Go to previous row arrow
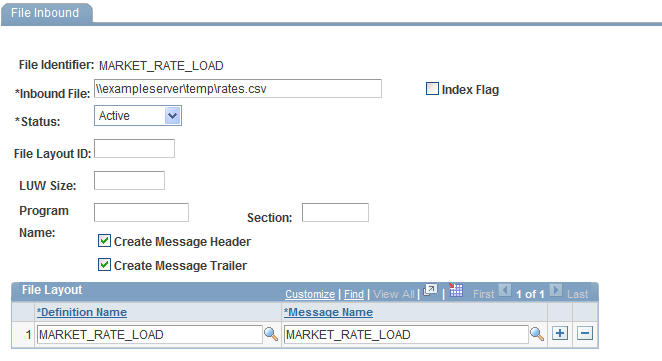The image size is (662, 361). click(x=505, y=290)
